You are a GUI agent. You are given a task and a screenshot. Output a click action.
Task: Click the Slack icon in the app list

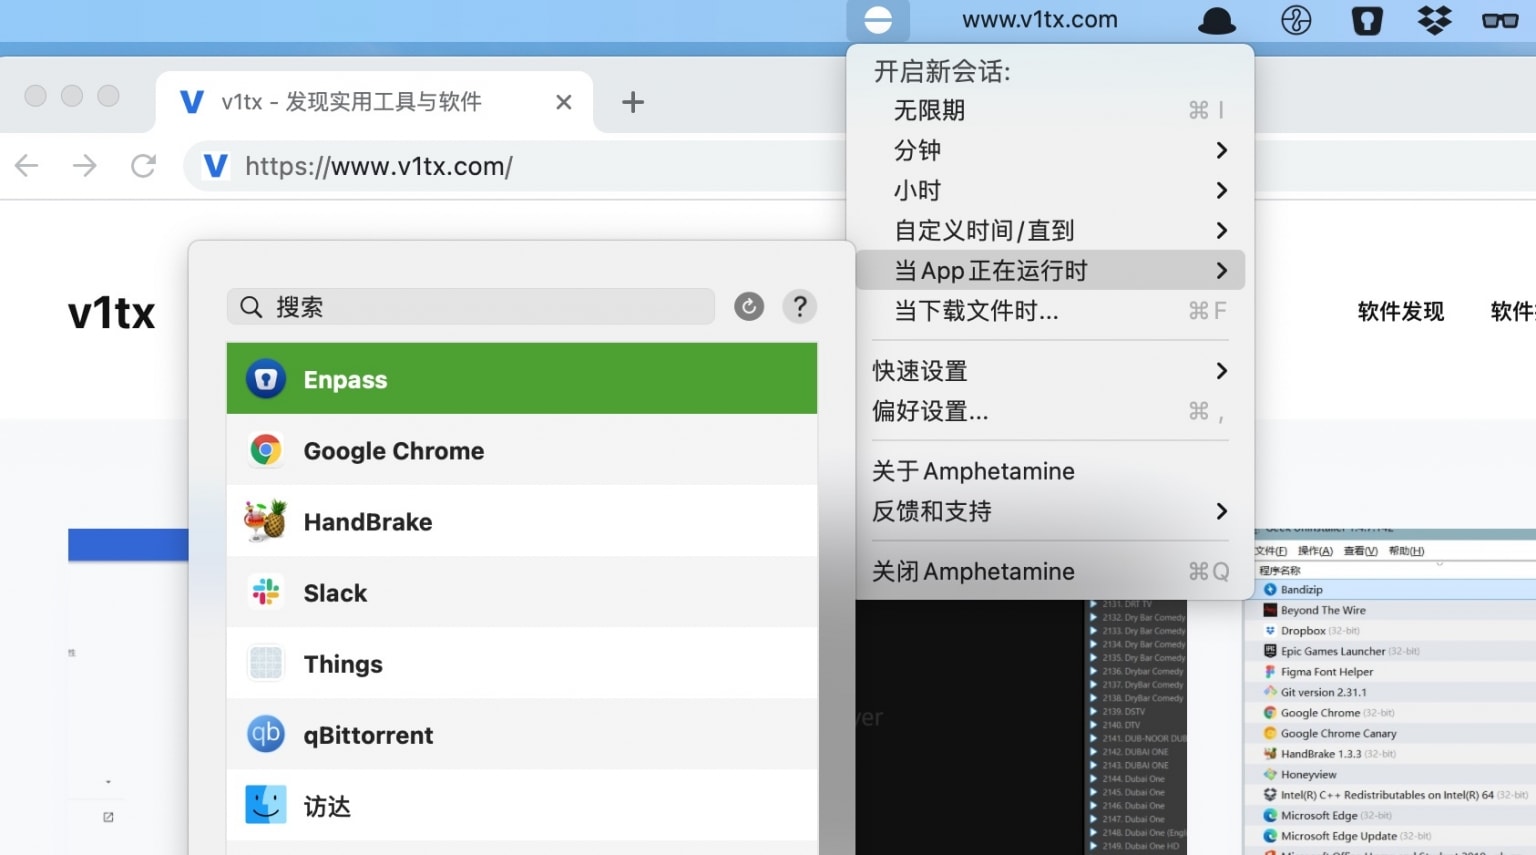point(265,592)
